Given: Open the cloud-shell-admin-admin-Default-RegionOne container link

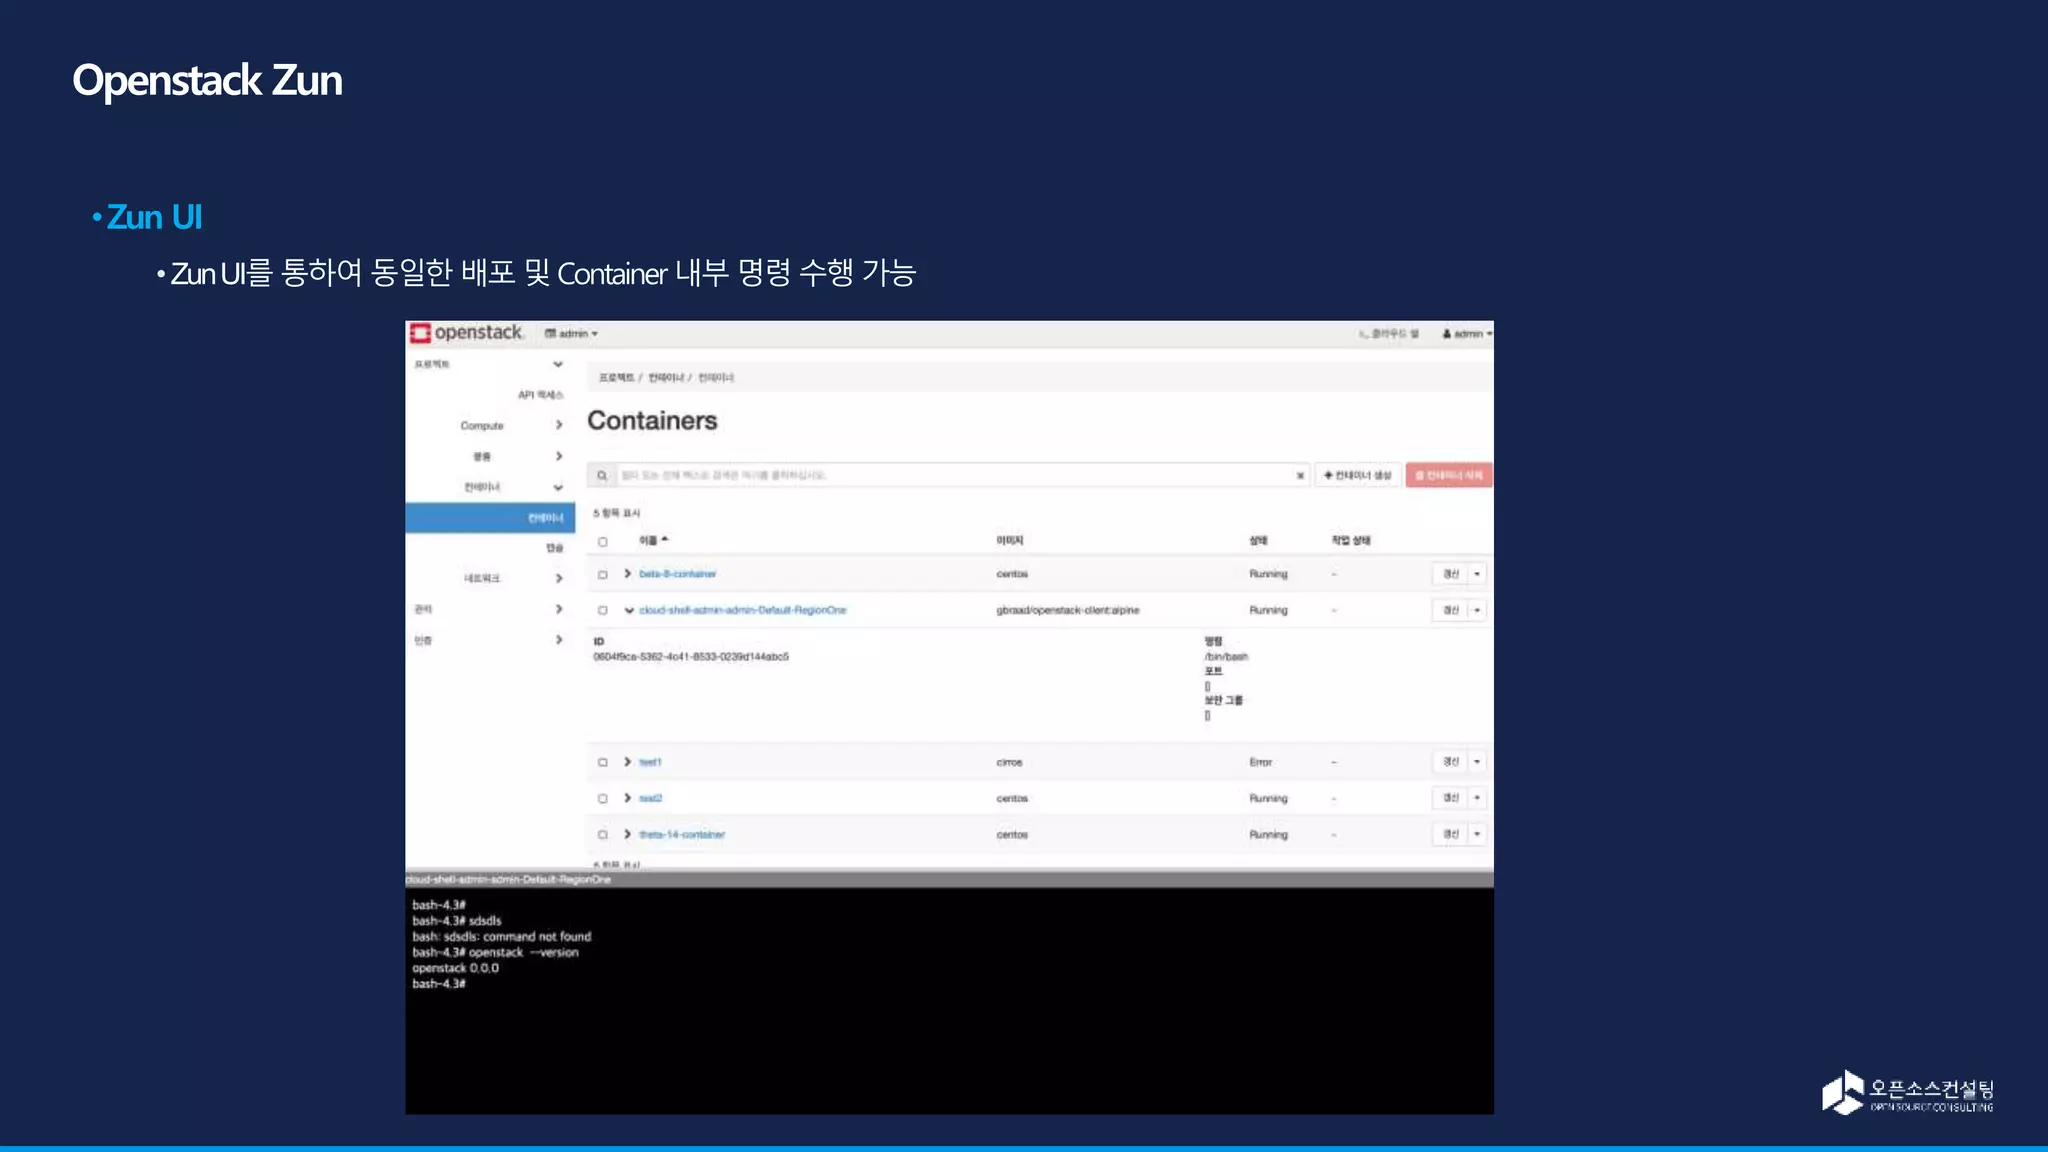Looking at the screenshot, I should tap(742, 610).
